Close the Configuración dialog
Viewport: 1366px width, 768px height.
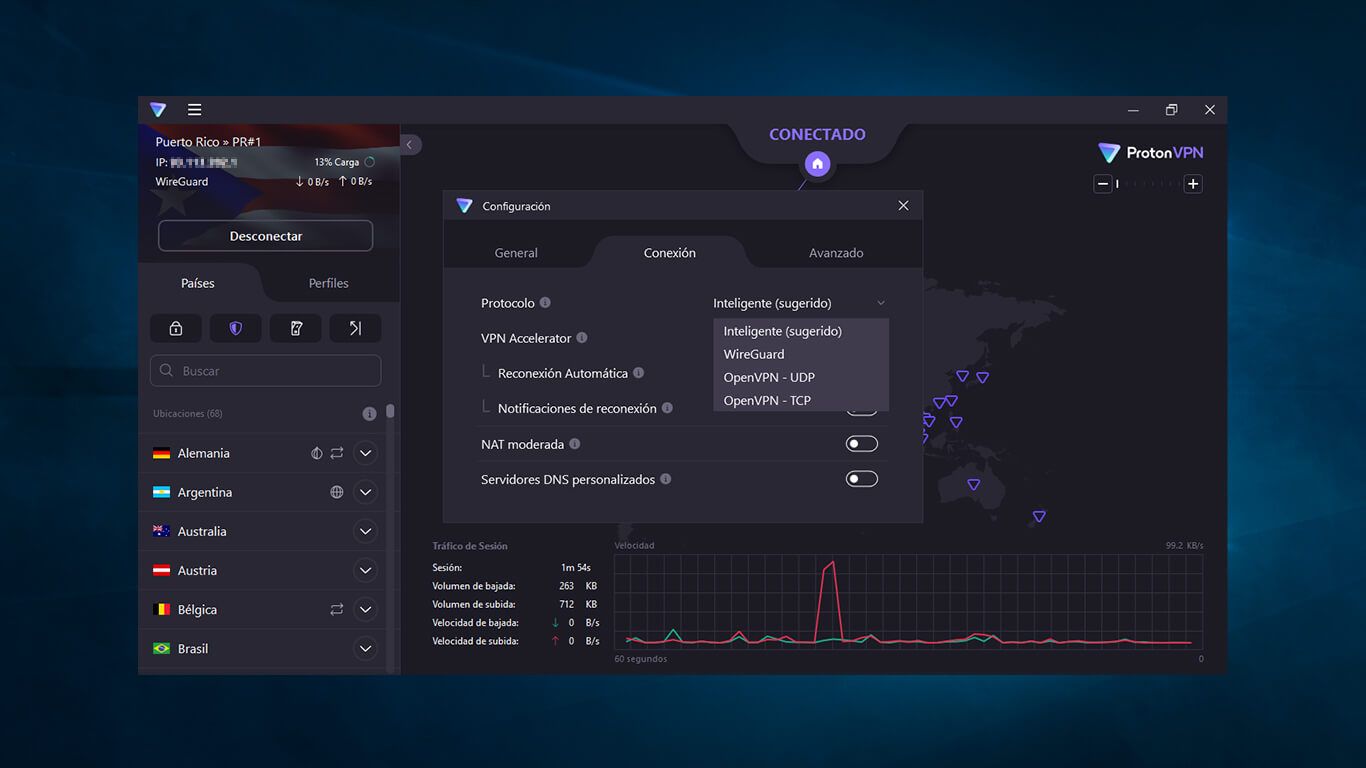pyautogui.click(x=903, y=205)
